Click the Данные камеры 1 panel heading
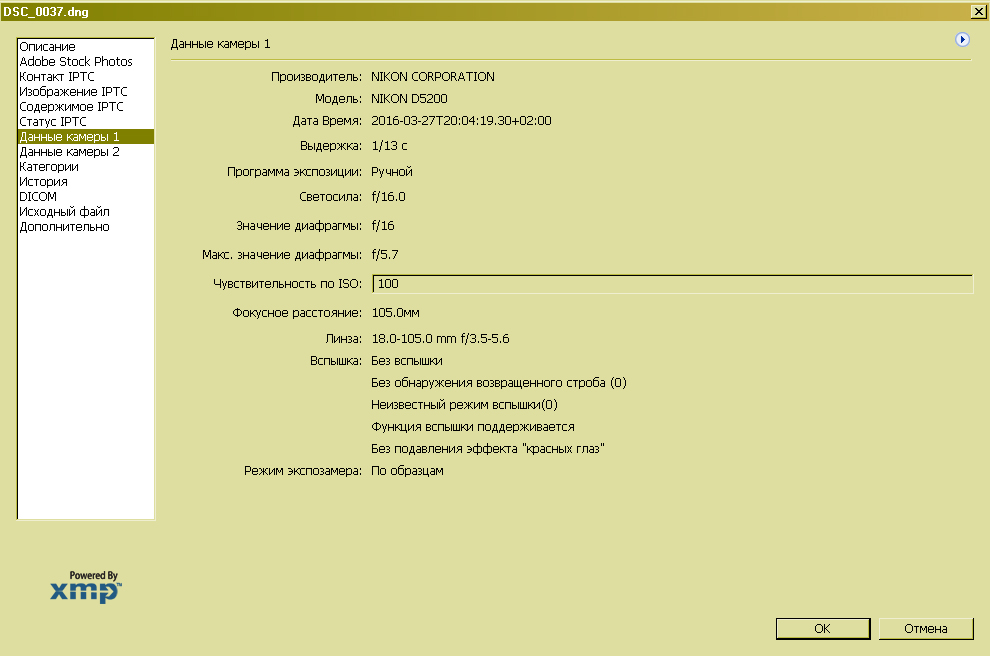The height and width of the screenshot is (656, 990). click(220, 44)
